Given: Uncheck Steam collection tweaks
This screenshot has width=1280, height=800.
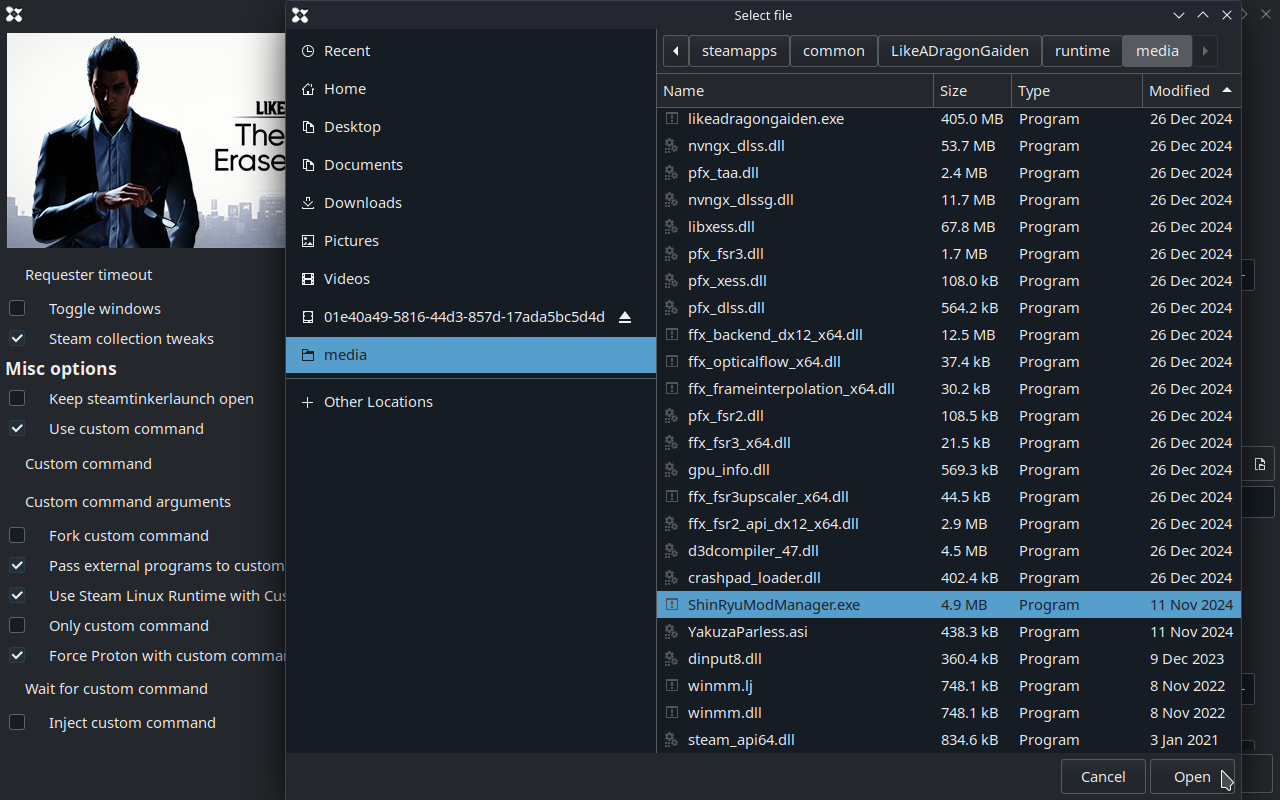Looking at the screenshot, I should tap(17, 339).
